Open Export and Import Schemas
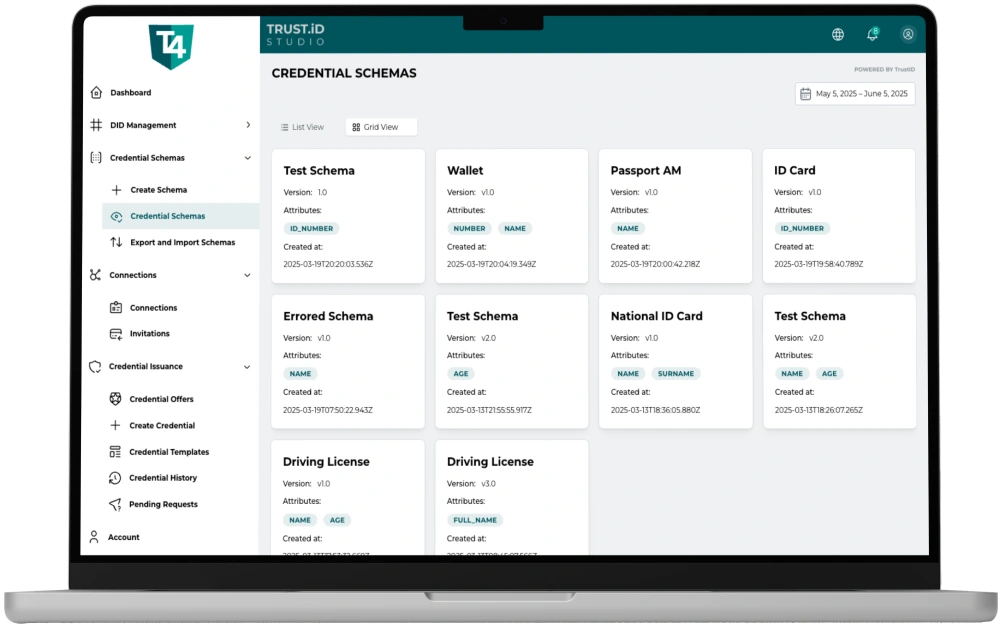Viewport: 1000px width, 624px height. 182,242
